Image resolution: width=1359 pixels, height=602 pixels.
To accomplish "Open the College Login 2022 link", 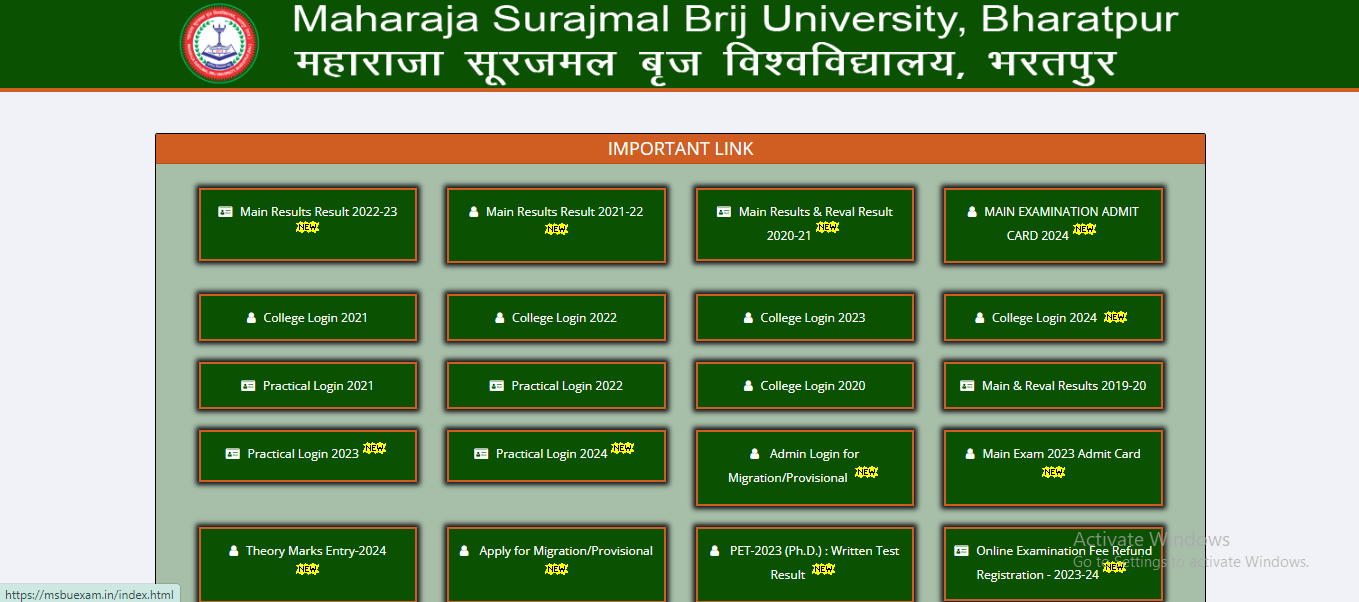I will [x=556, y=318].
